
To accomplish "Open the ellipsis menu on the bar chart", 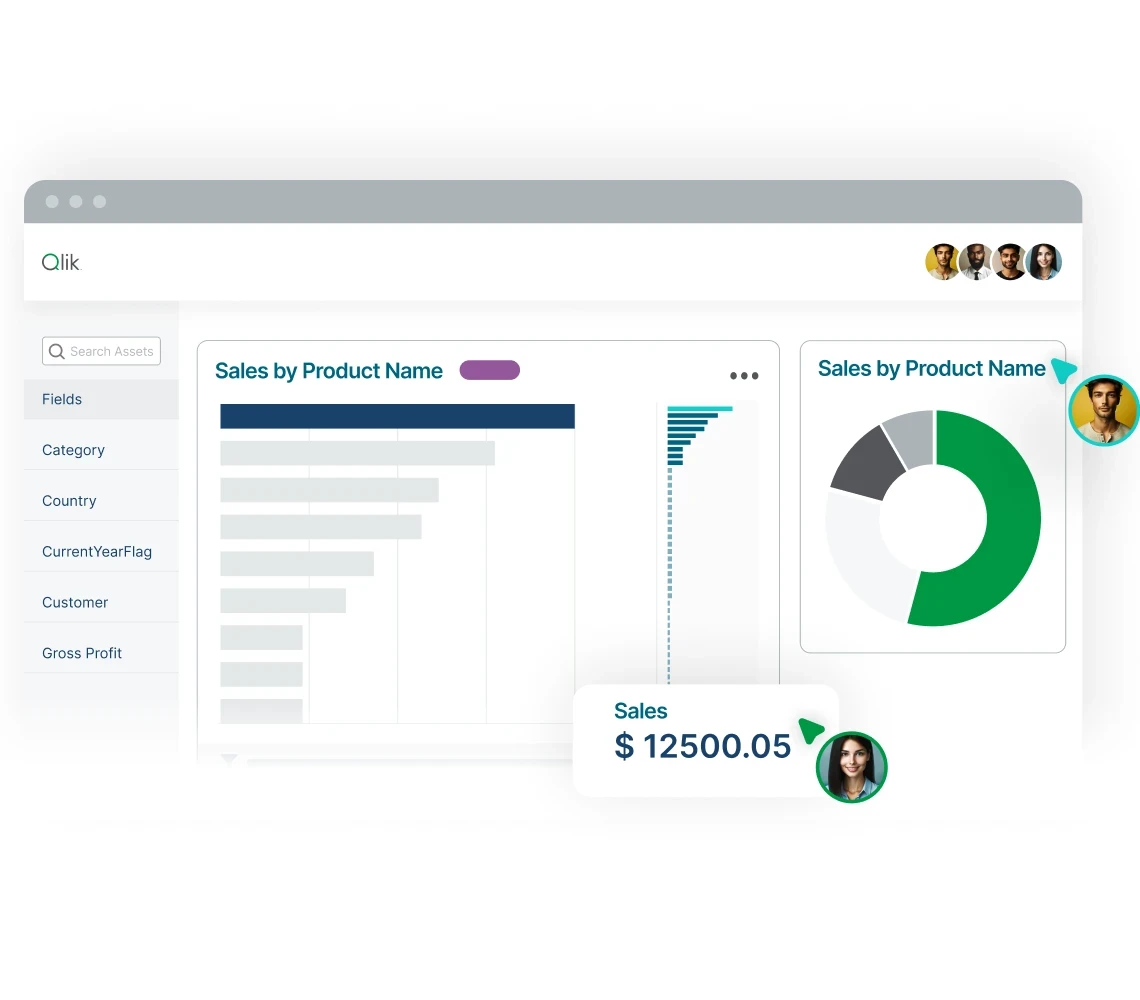I will [744, 376].
